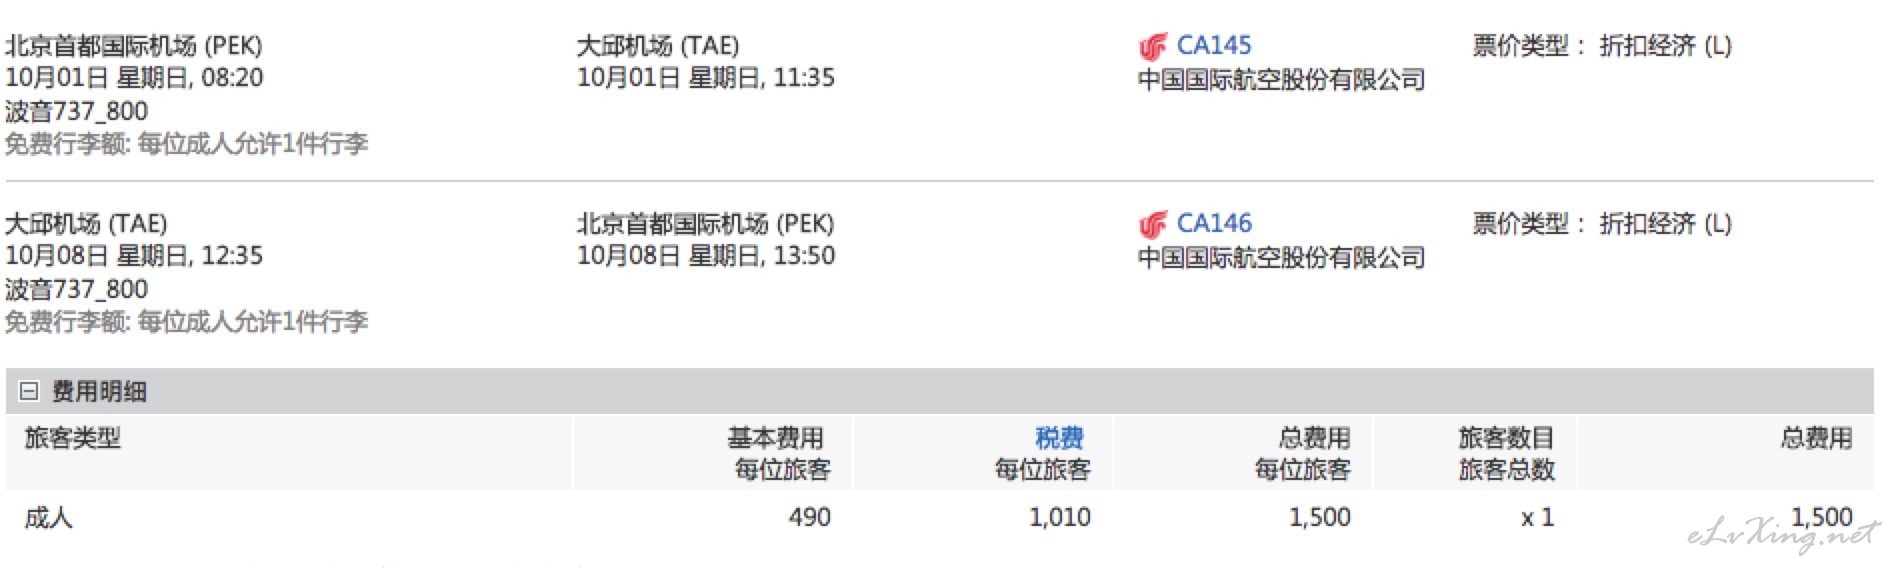Click the 旅客数目 column header

[1506, 438]
